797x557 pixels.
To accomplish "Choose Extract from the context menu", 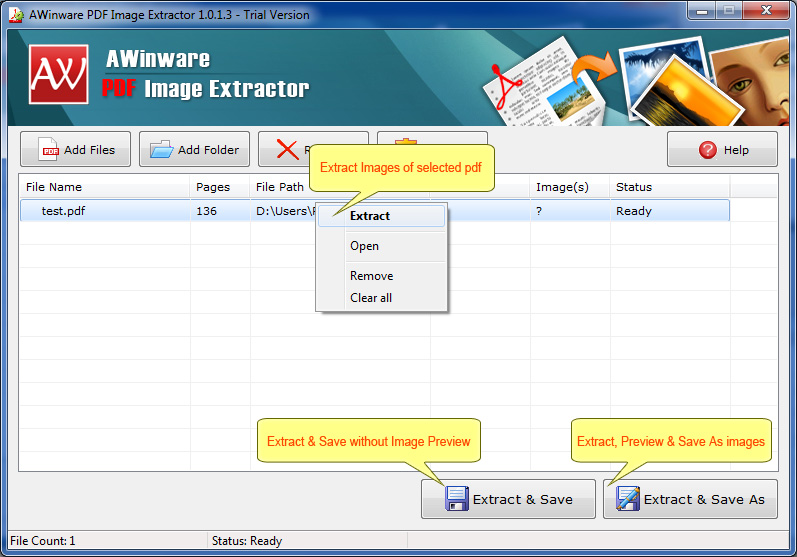I will click(382, 216).
